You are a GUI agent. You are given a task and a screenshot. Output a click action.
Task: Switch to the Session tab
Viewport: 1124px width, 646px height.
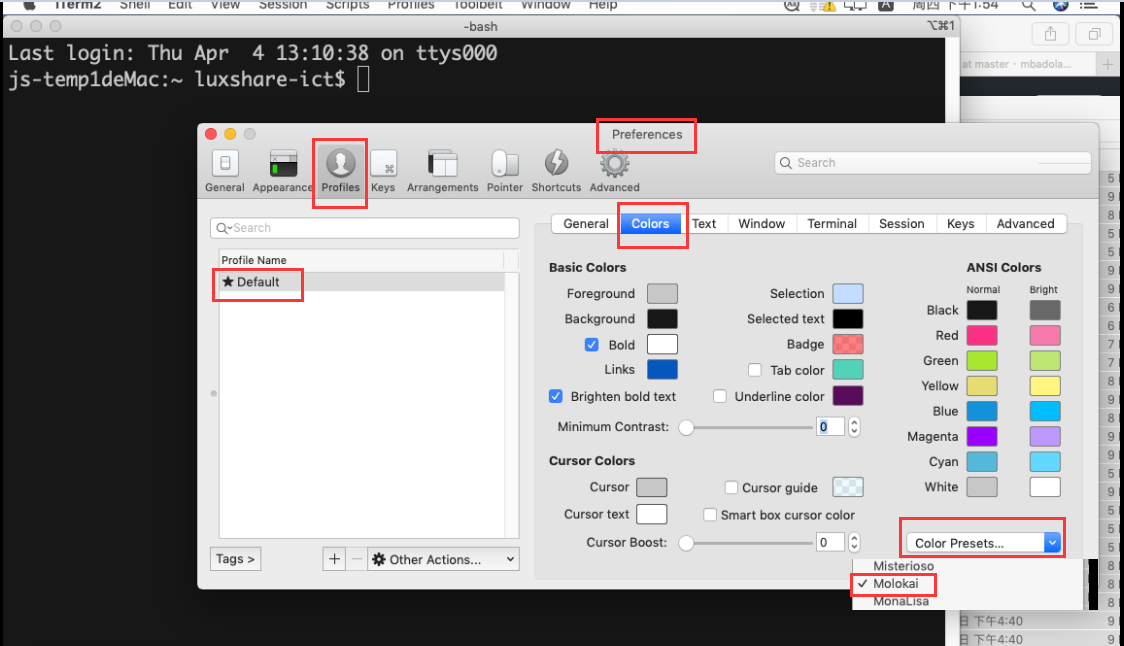pyautogui.click(x=902, y=224)
